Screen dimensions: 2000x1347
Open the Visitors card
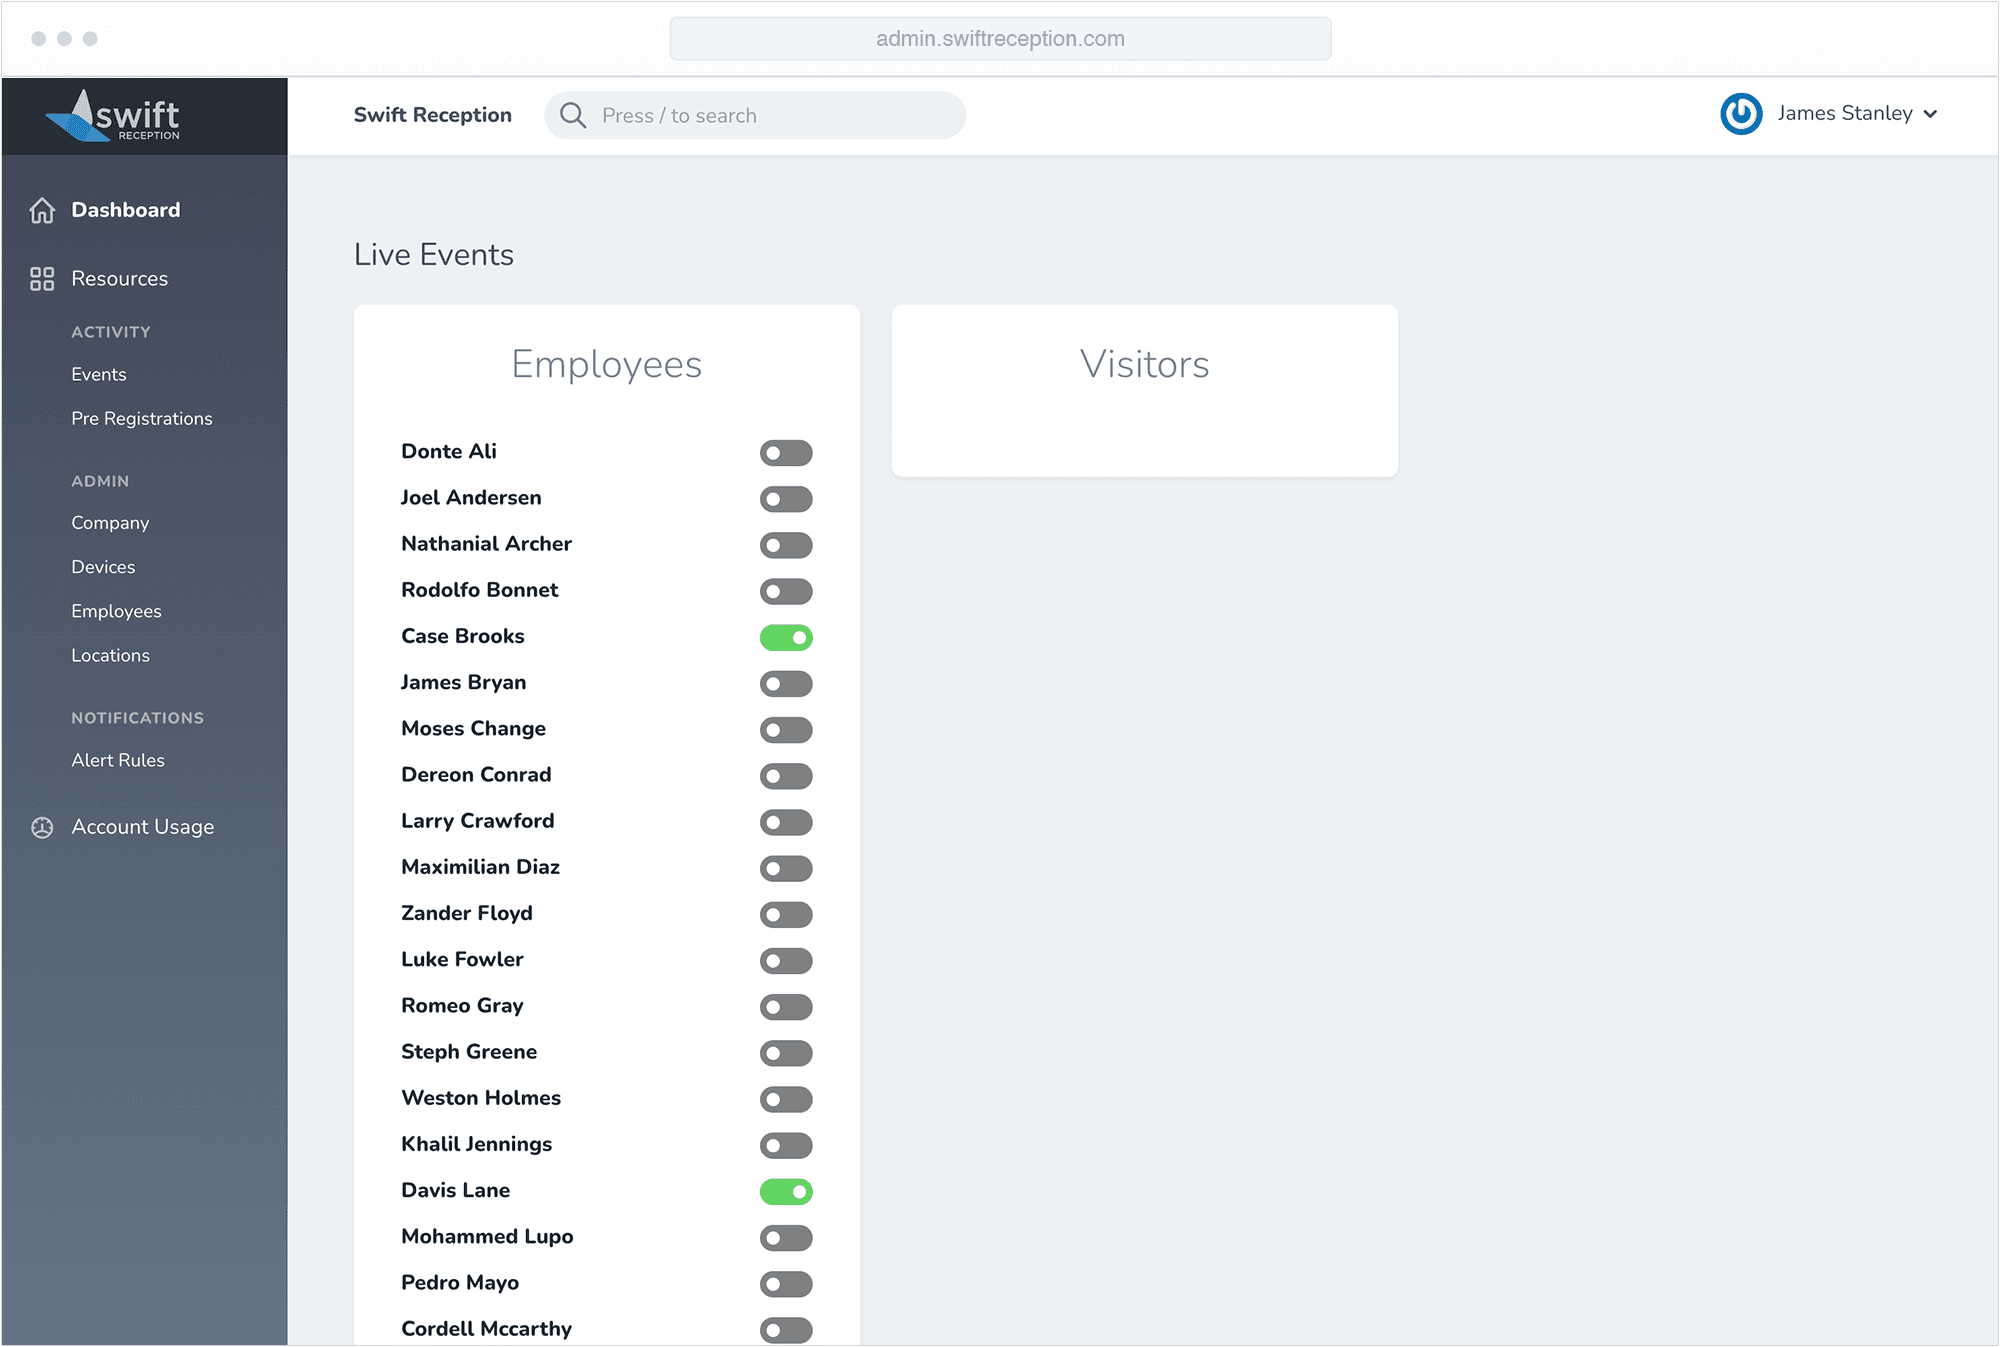[x=1144, y=390]
